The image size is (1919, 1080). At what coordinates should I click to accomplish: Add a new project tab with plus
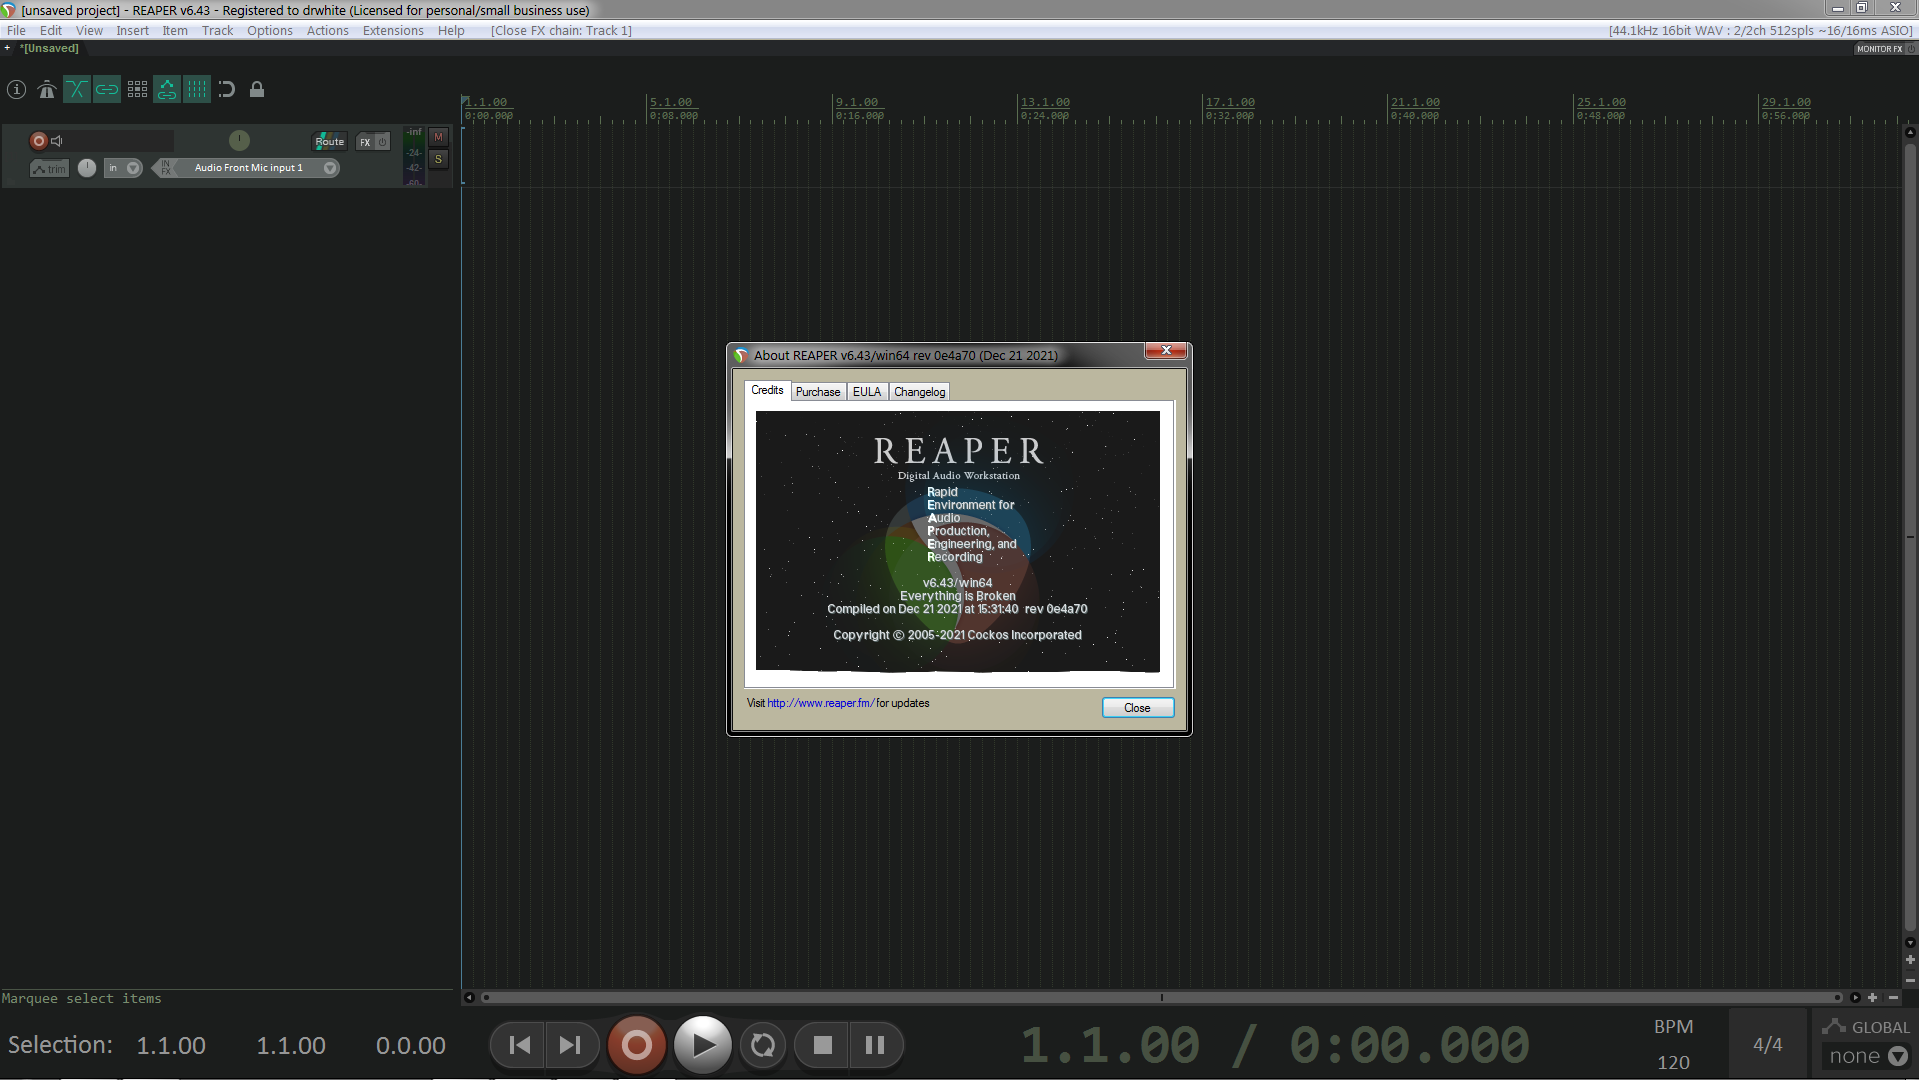(x=7, y=48)
